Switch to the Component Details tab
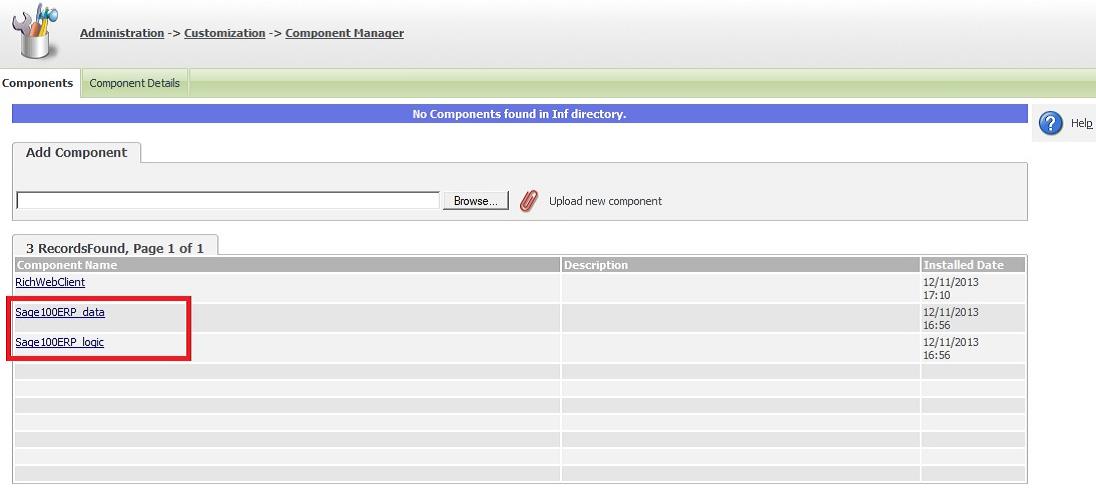Image resolution: width=1096 pixels, height=488 pixels. click(x=135, y=83)
